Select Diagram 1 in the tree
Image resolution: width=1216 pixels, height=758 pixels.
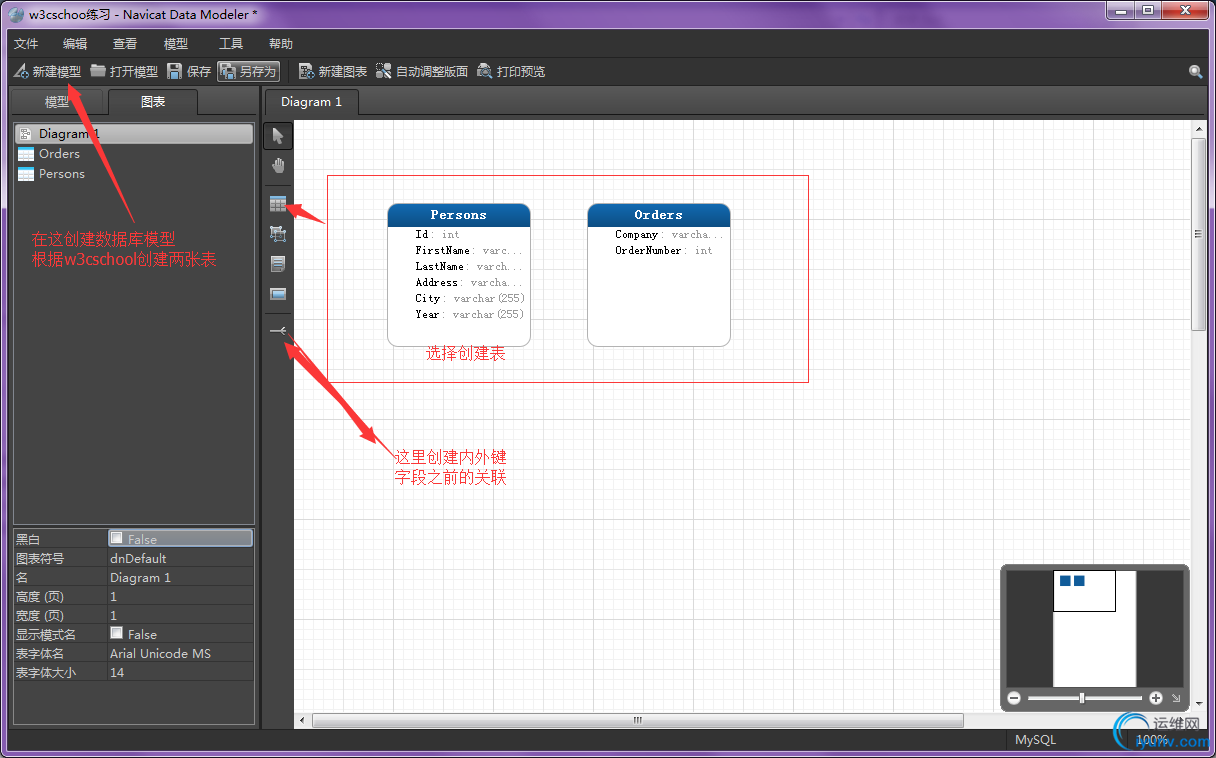point(134,134)
